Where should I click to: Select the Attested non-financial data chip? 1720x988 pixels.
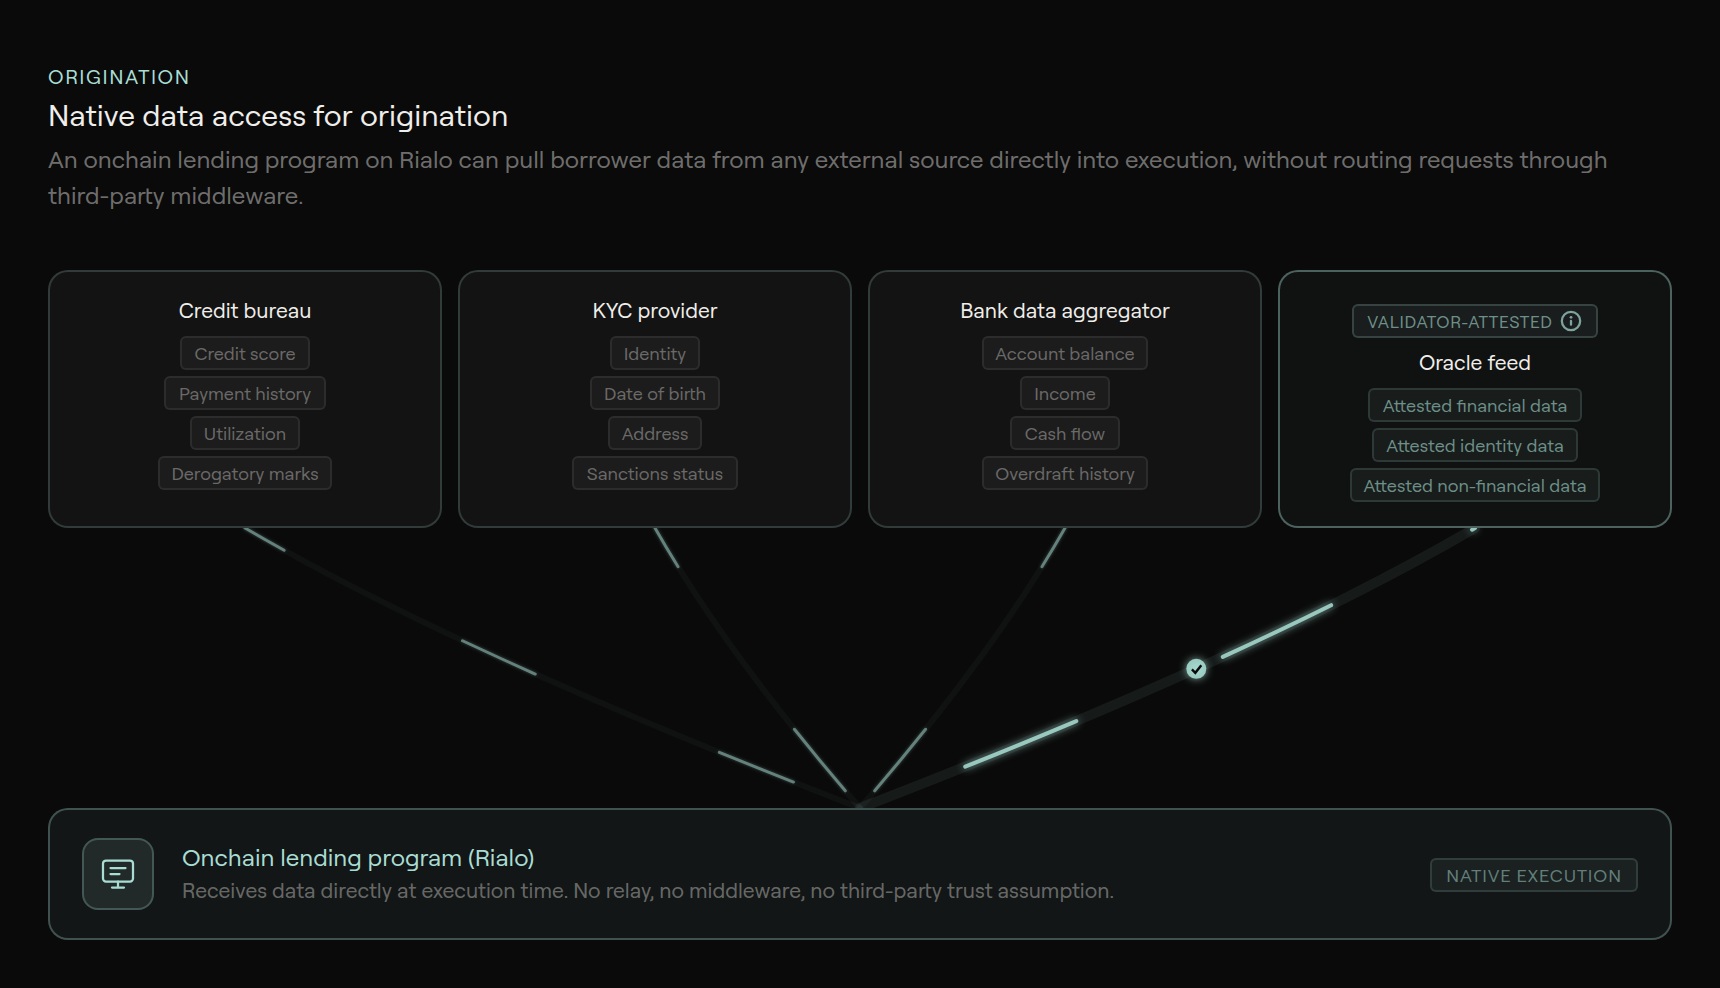coord(1475,486)
